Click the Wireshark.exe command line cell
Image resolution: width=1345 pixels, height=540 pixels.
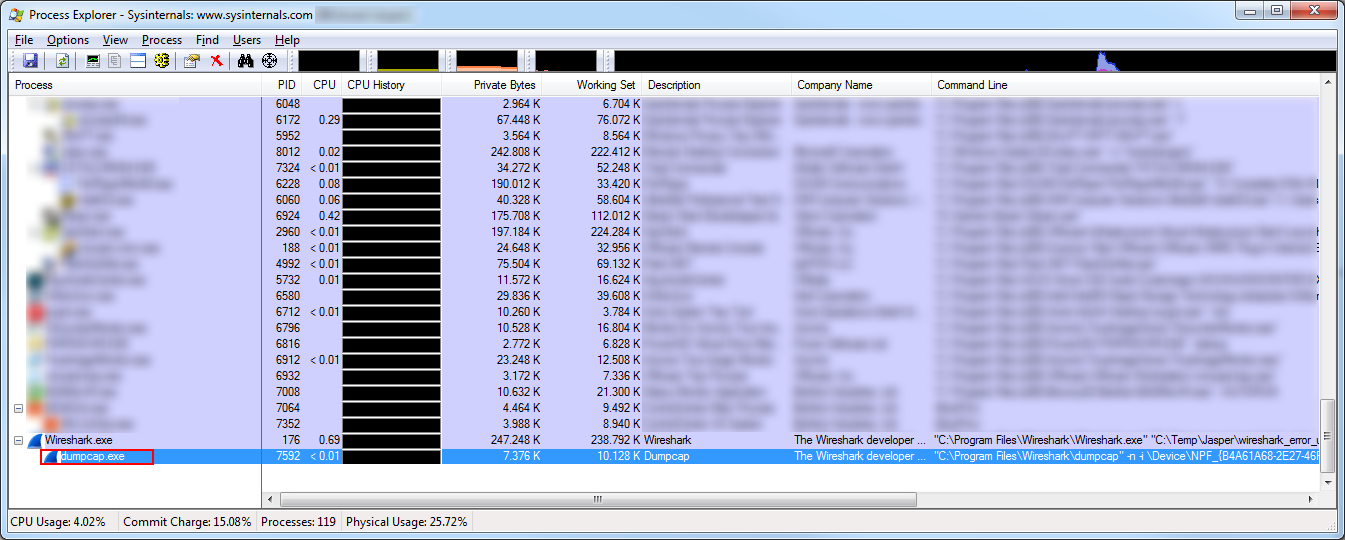[1126, 440]
